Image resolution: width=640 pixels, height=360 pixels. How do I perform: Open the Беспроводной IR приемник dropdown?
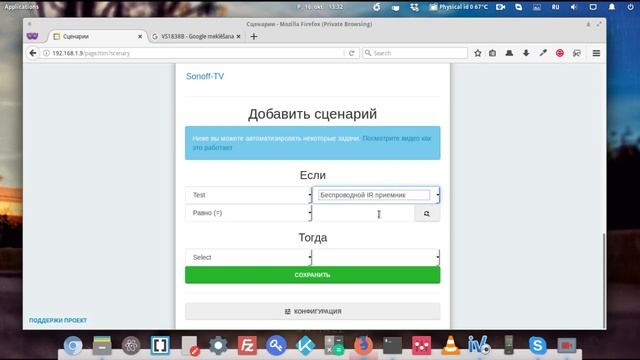click(x=376, y=195)
